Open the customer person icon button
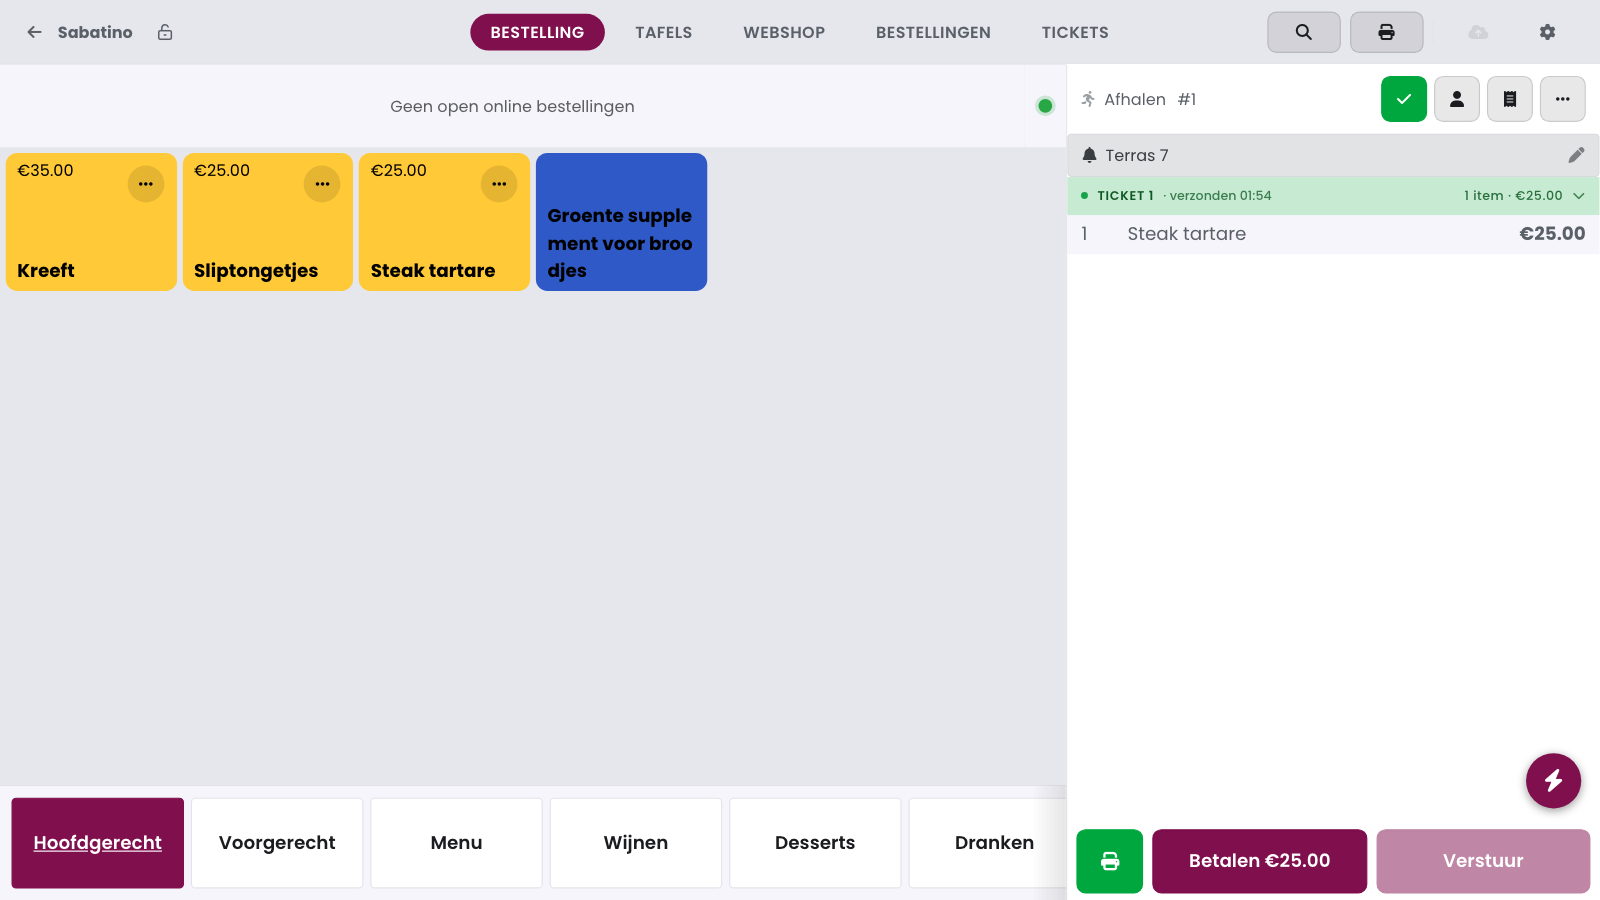1600x900 pixels. click(x=1457, y=99)
